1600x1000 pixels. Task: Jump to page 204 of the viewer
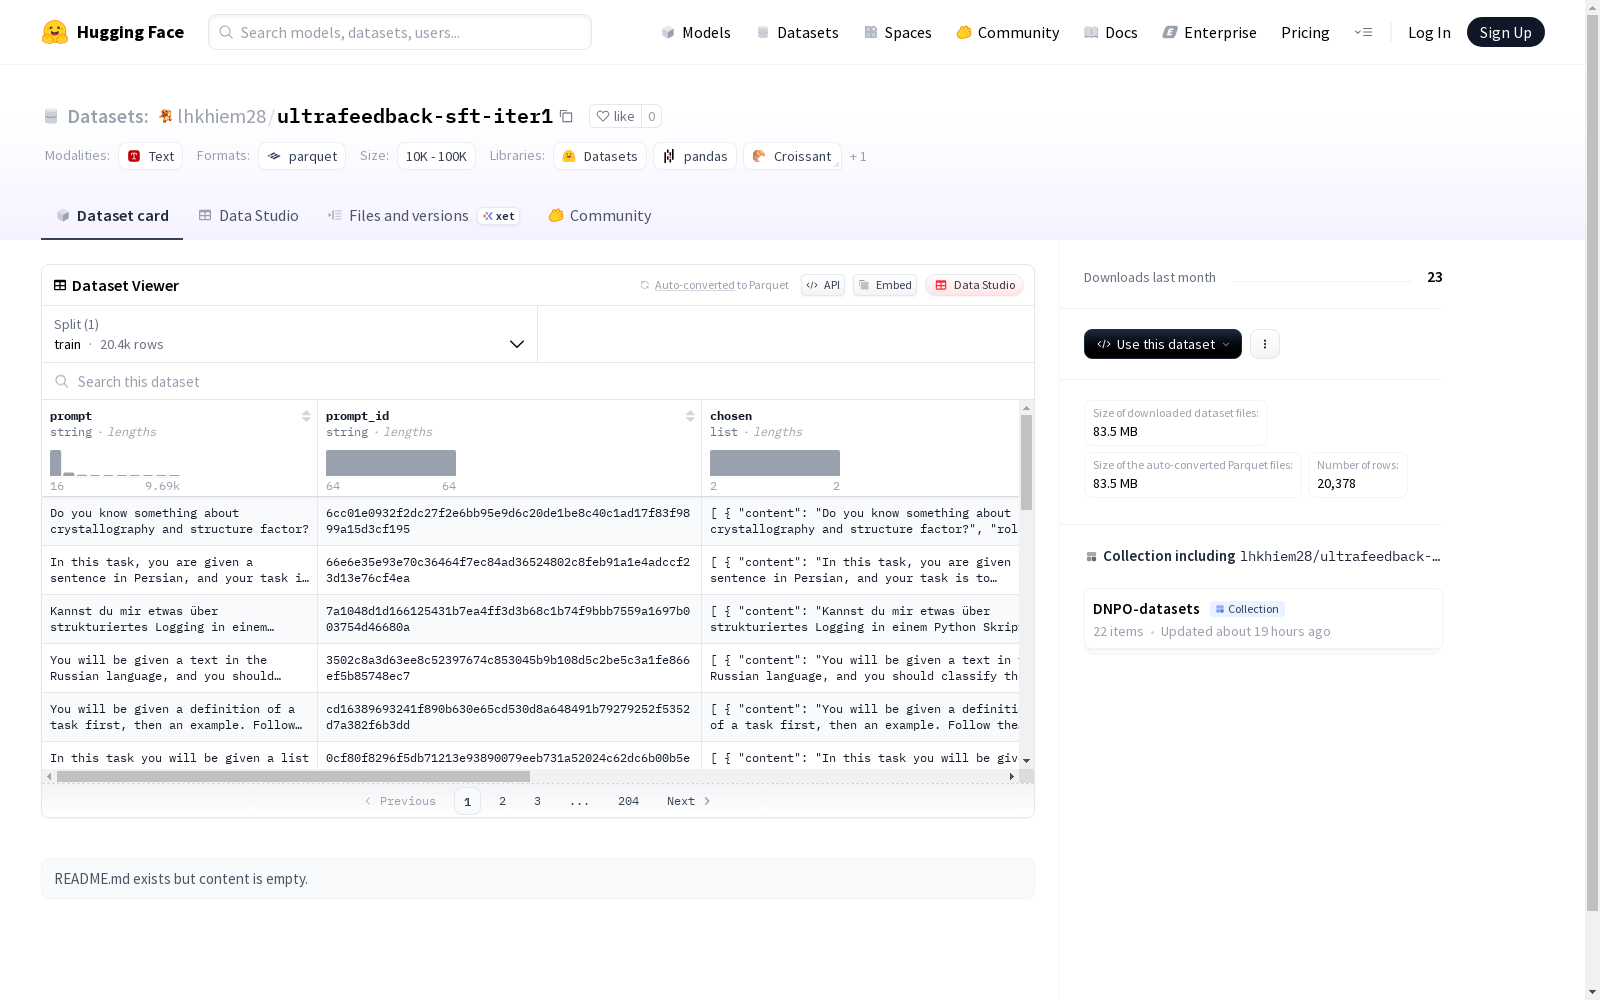[628, 801]
